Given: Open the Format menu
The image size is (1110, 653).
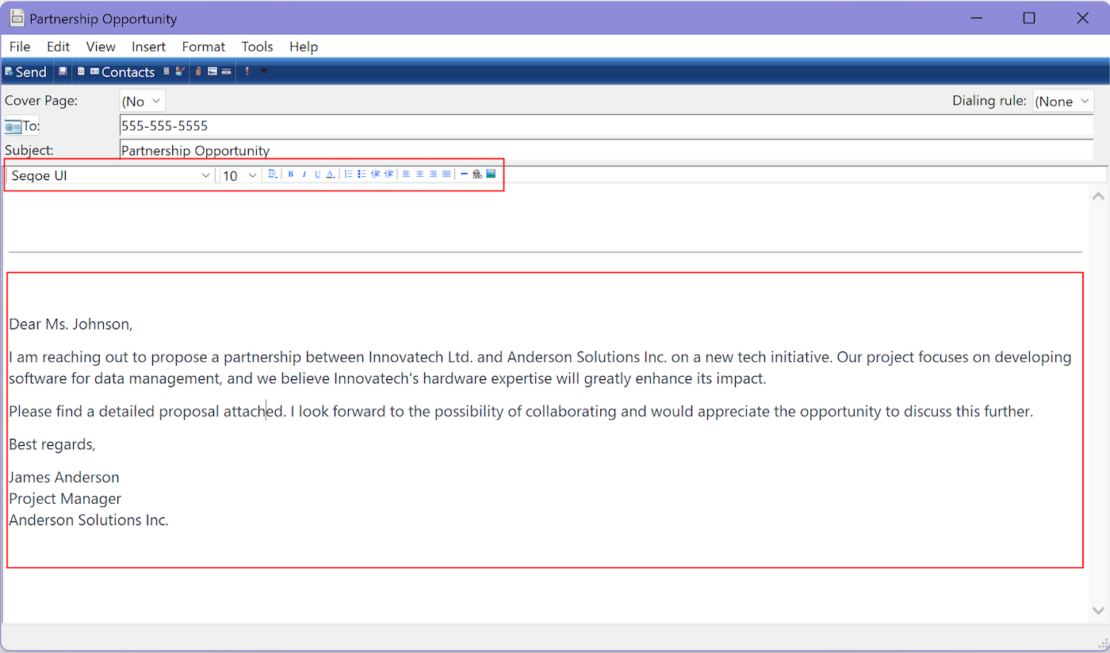Looking at the screenshot, I should [203, 47].
